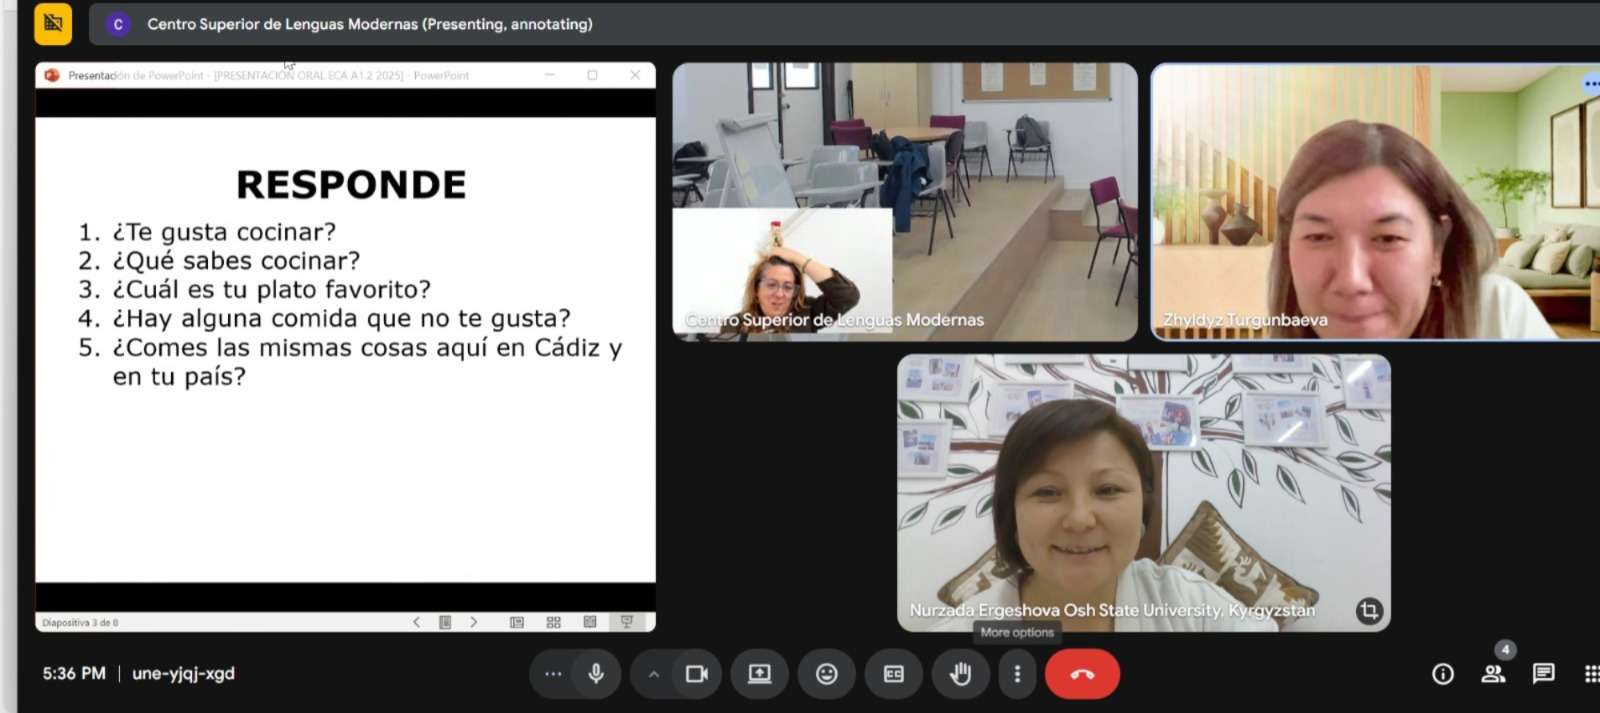Viewport: 1600px width, 713px height.
Task: Expand video settings chevron arrow
Action: [654, 674]
